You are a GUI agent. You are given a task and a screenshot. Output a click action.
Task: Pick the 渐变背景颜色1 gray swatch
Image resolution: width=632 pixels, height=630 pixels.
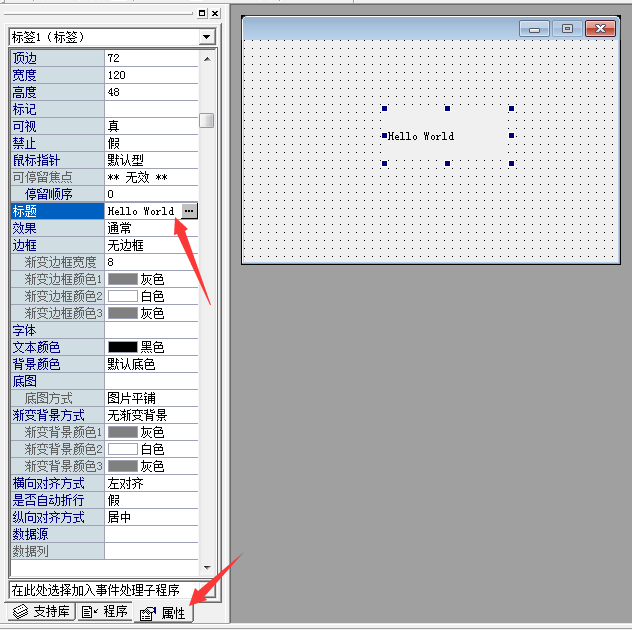pos(123,432)
